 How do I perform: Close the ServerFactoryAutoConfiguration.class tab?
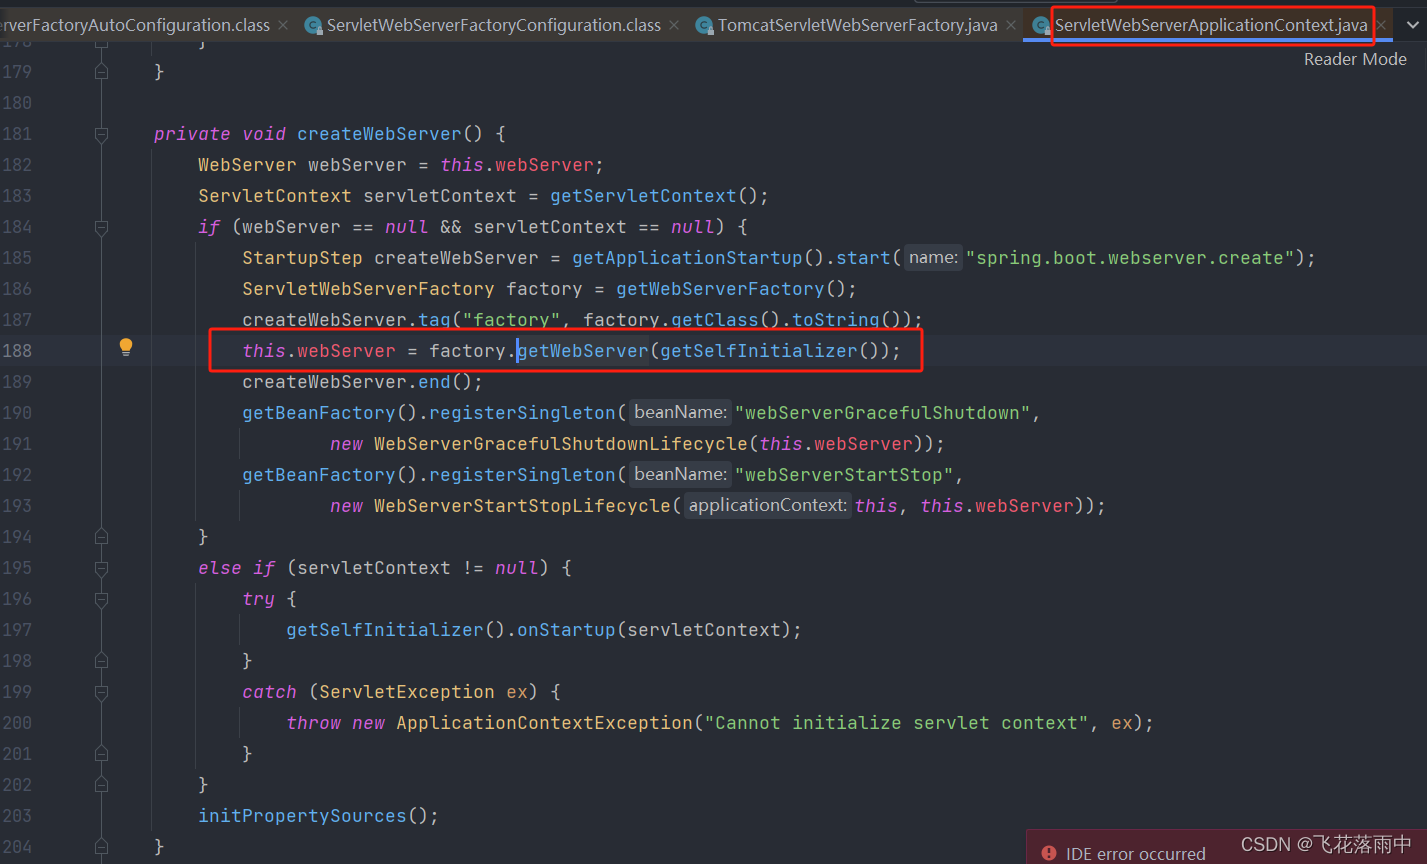(283, 25)
